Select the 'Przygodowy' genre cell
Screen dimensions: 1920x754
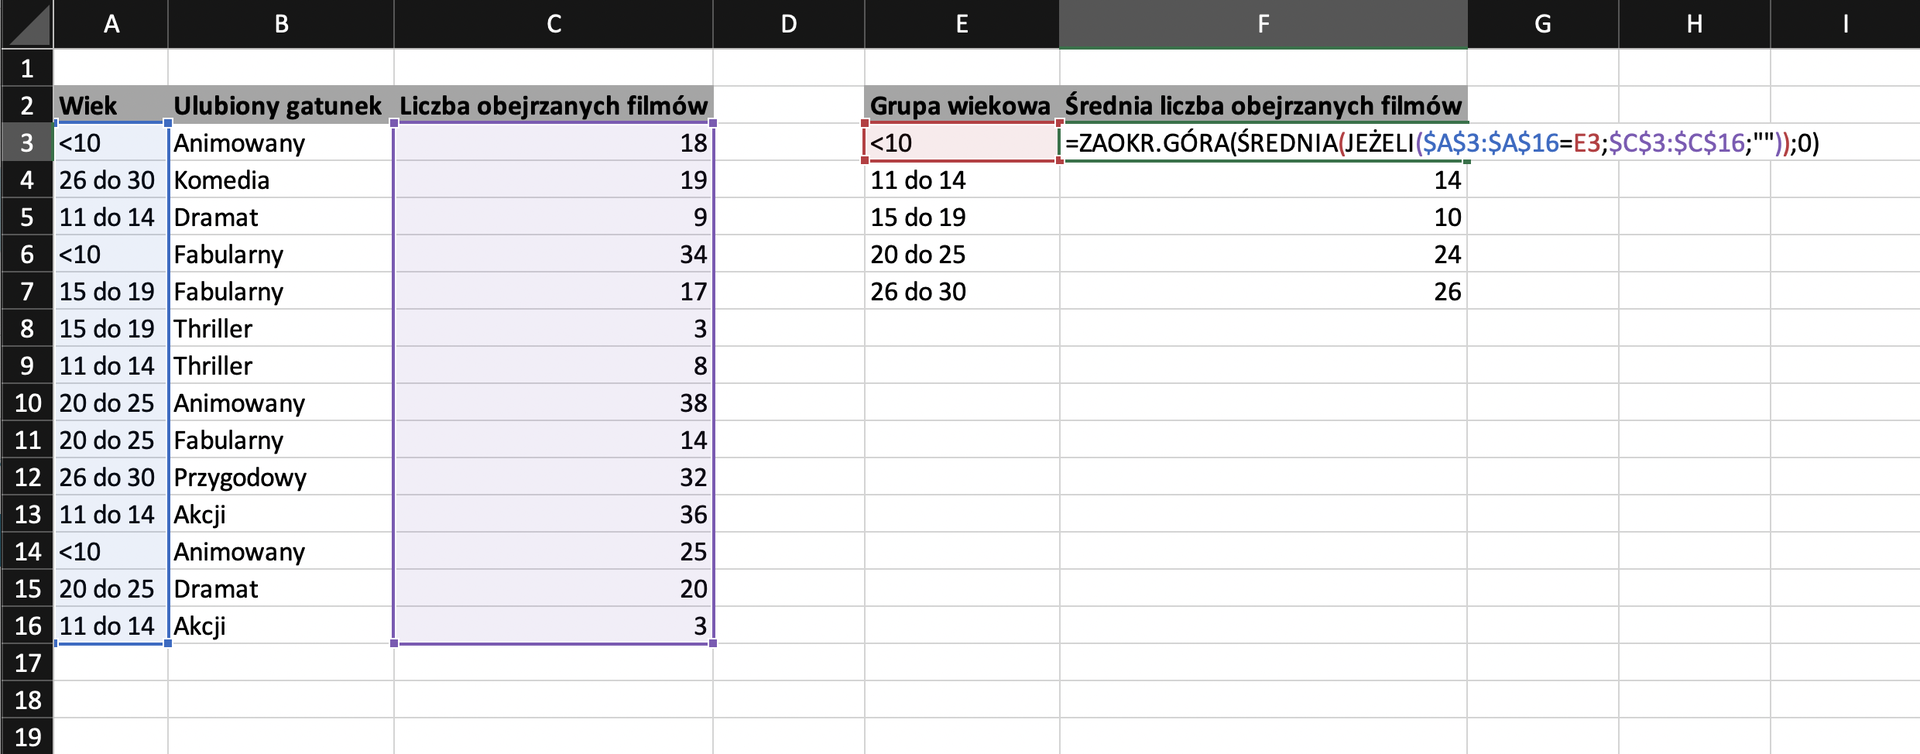[281, 477]
